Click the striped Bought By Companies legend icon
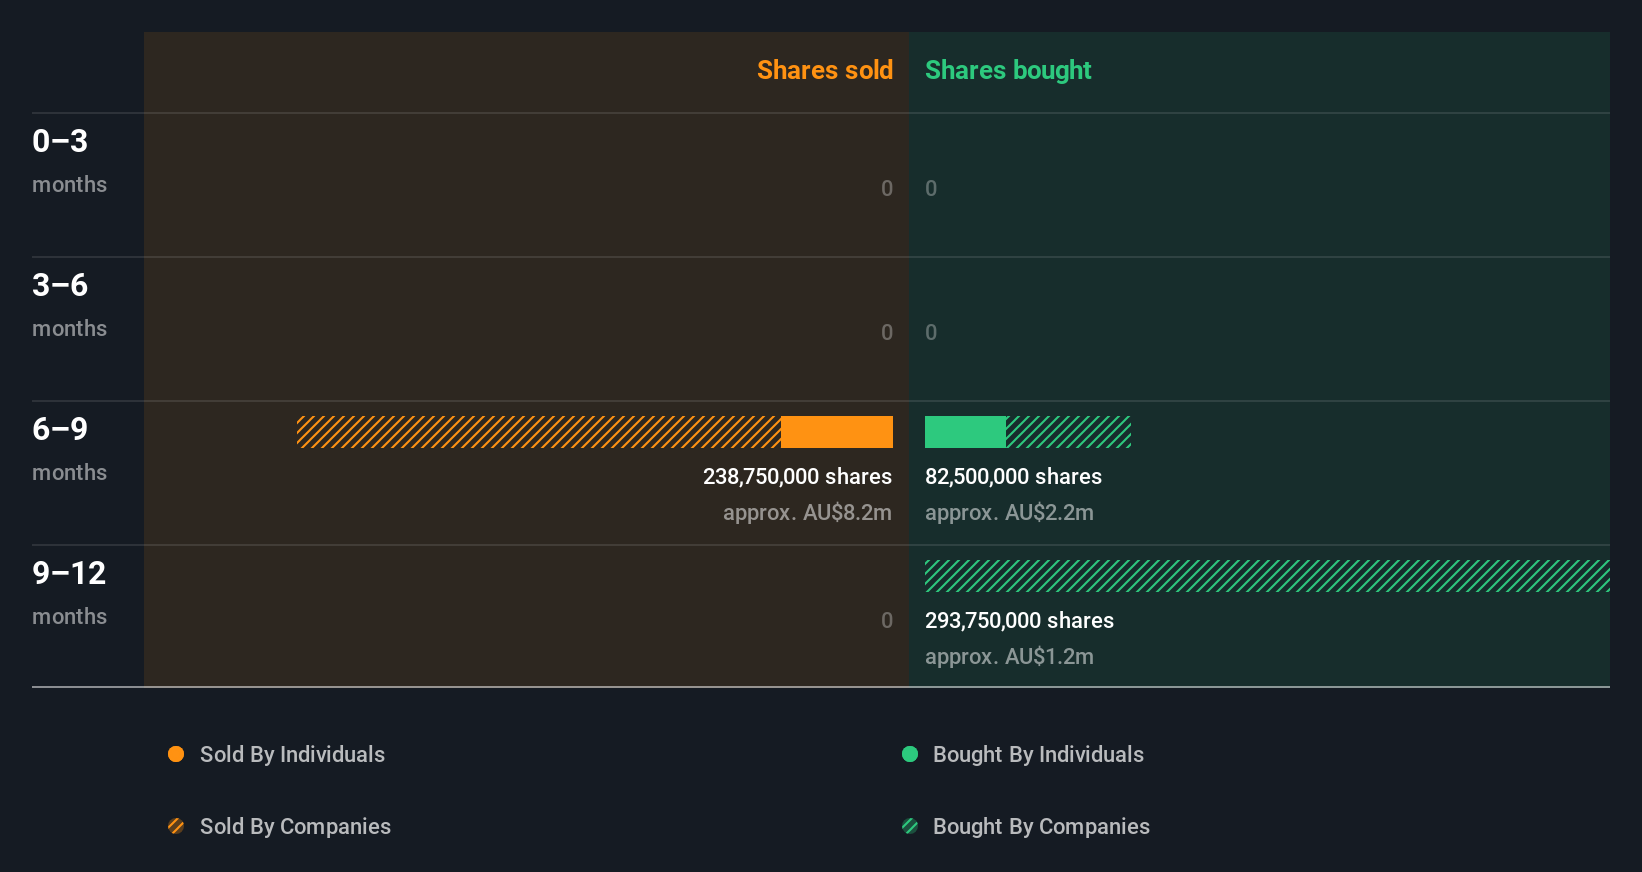Viewport: 1642px width, 872px height. [910, 826]
